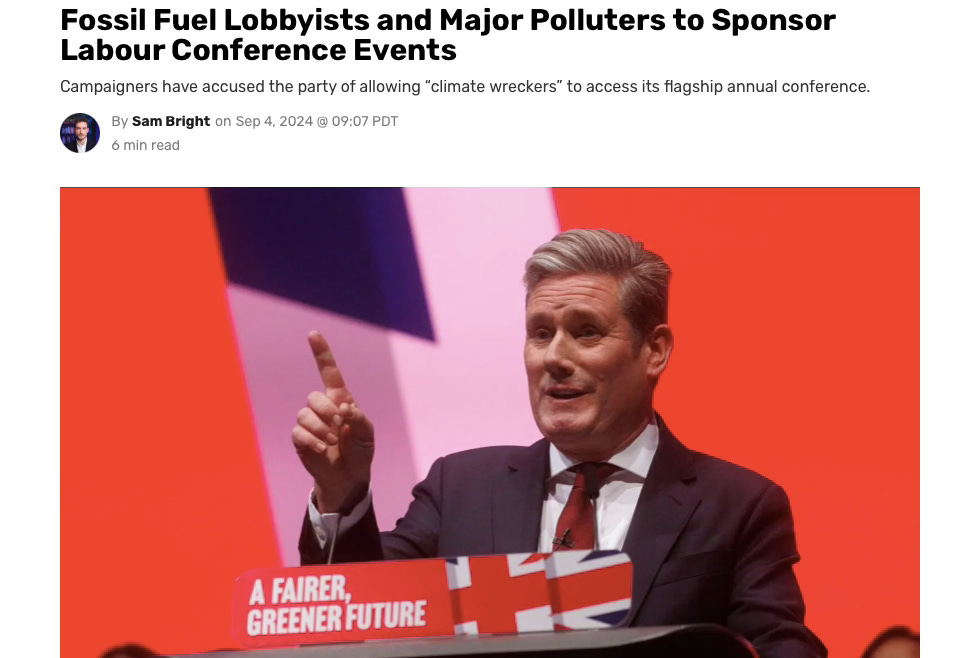Click Sam Bright's author avatar photo
The image size is (957, 658).
pyautogui.click(x=80, y=133)
